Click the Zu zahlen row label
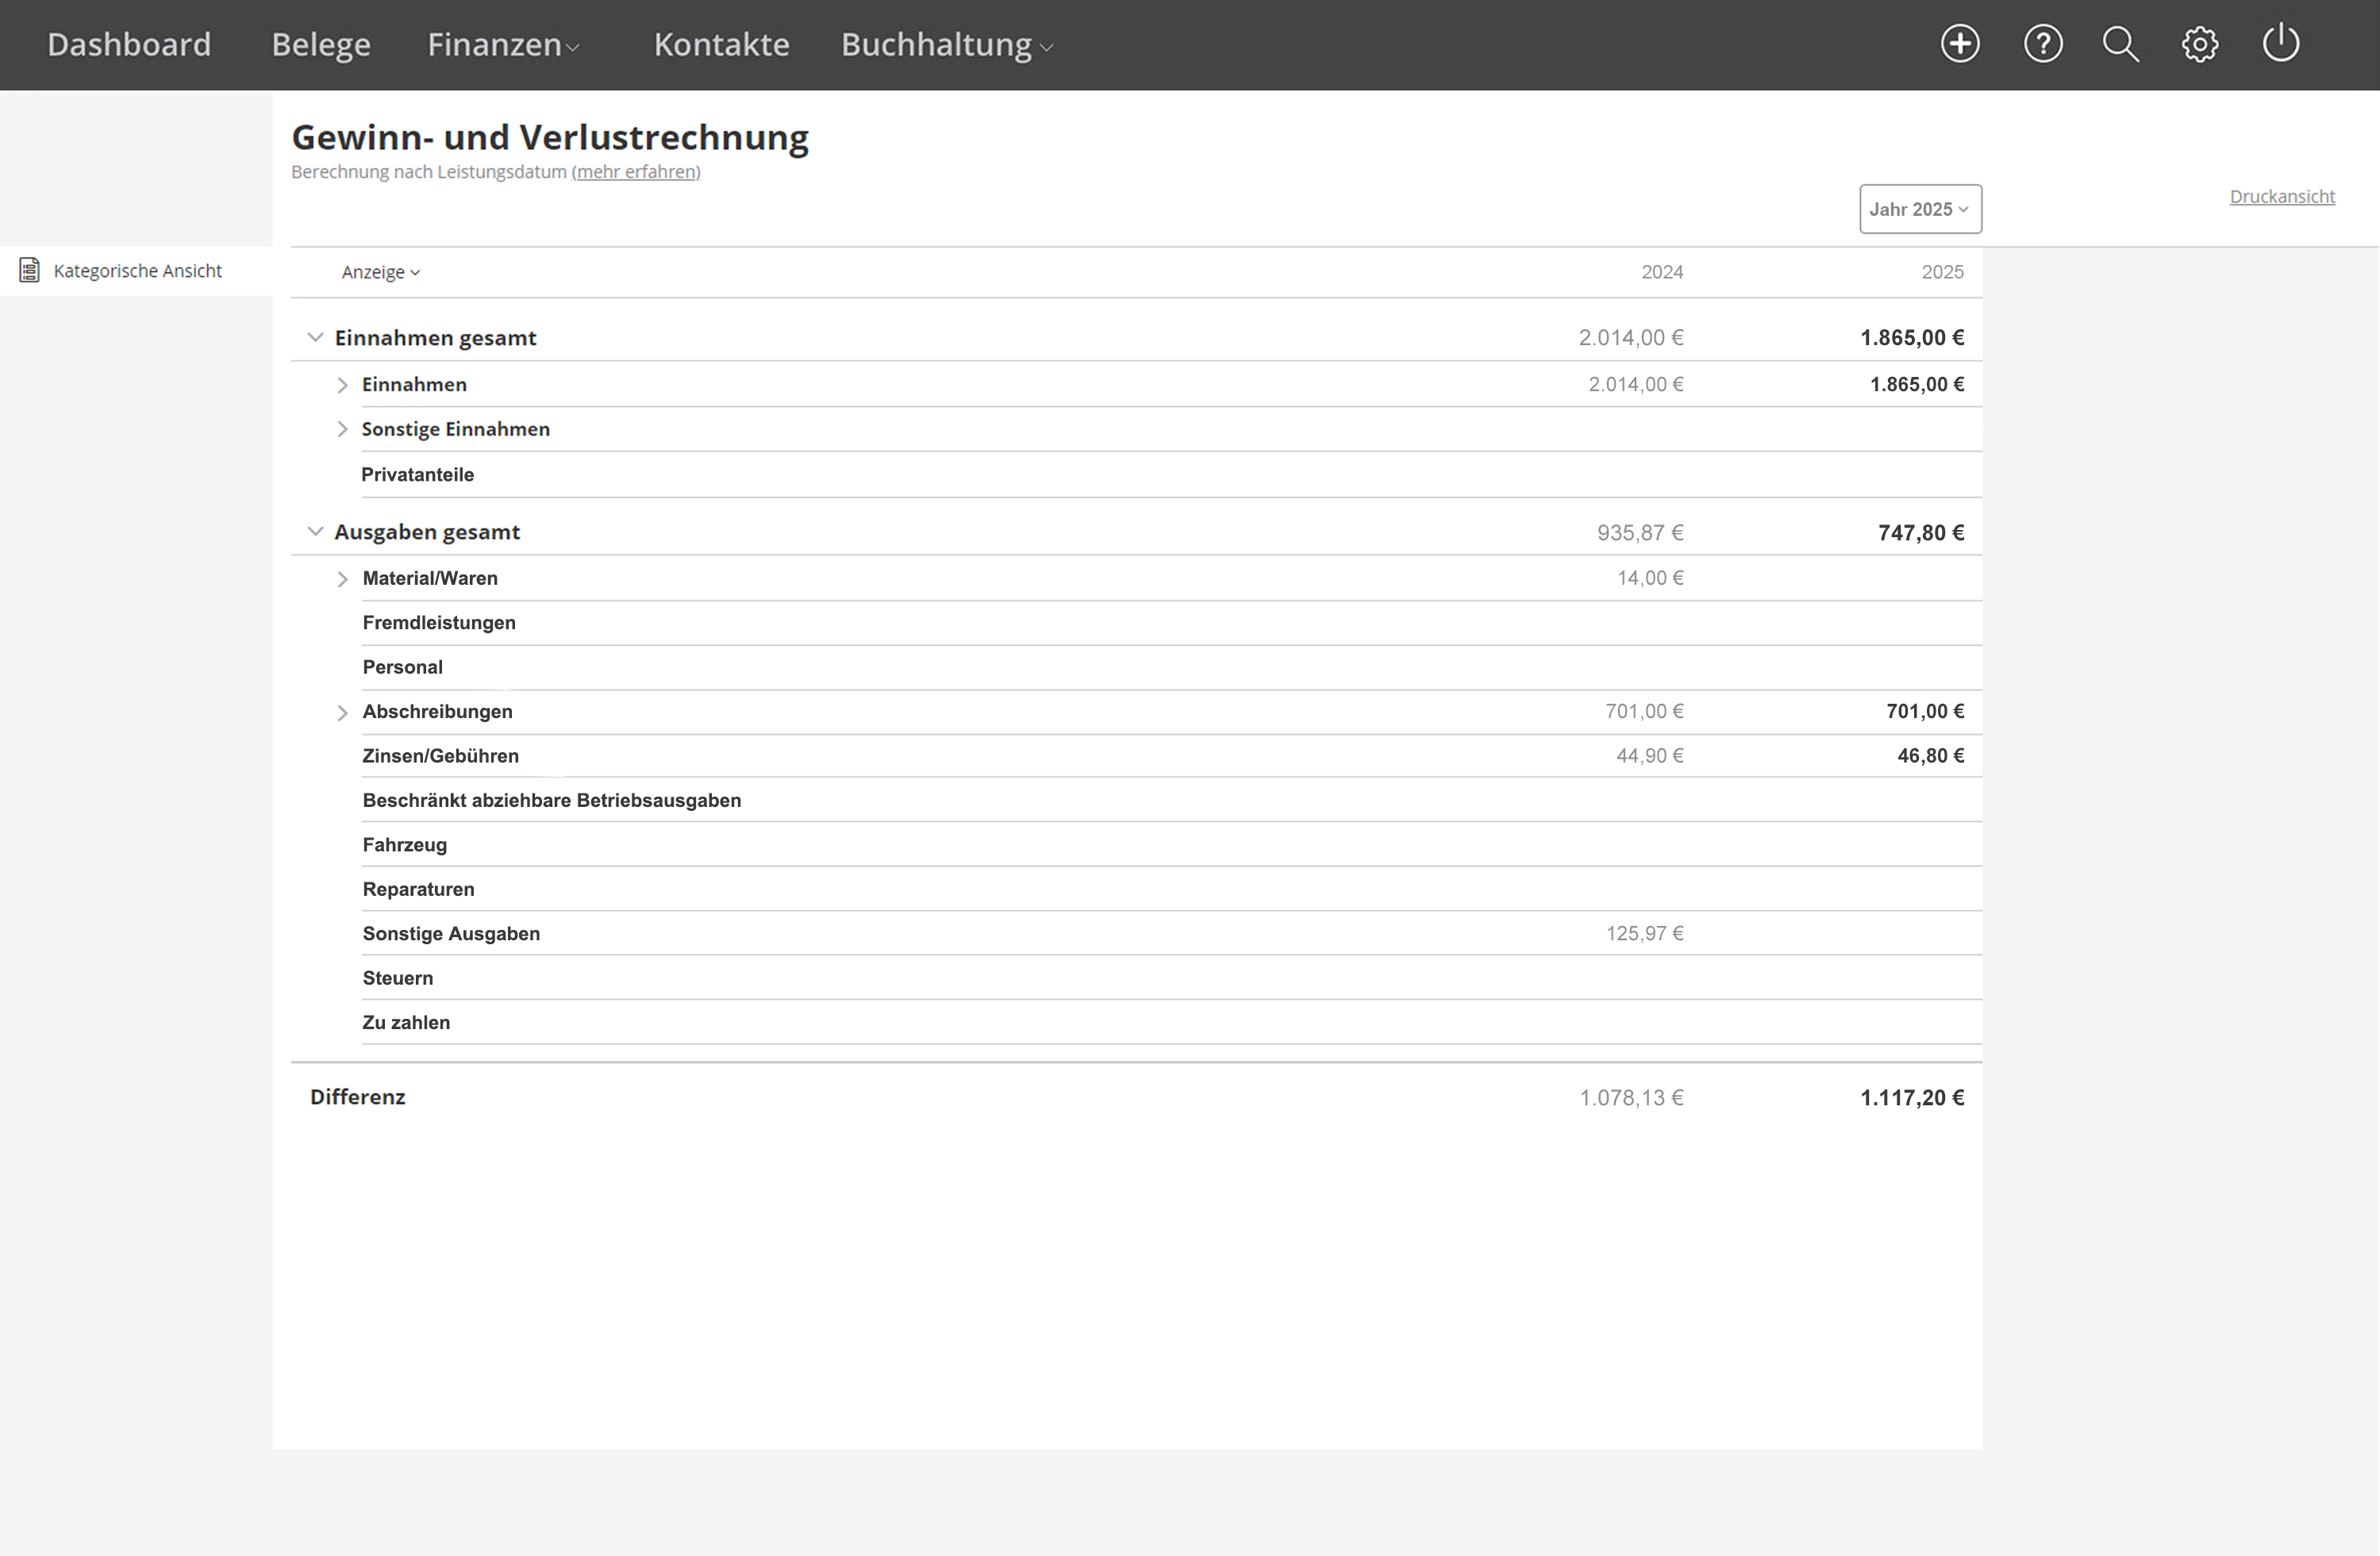This screenshot has width=2380, height=1556. pyautogui.click(x=406, y=1022)
